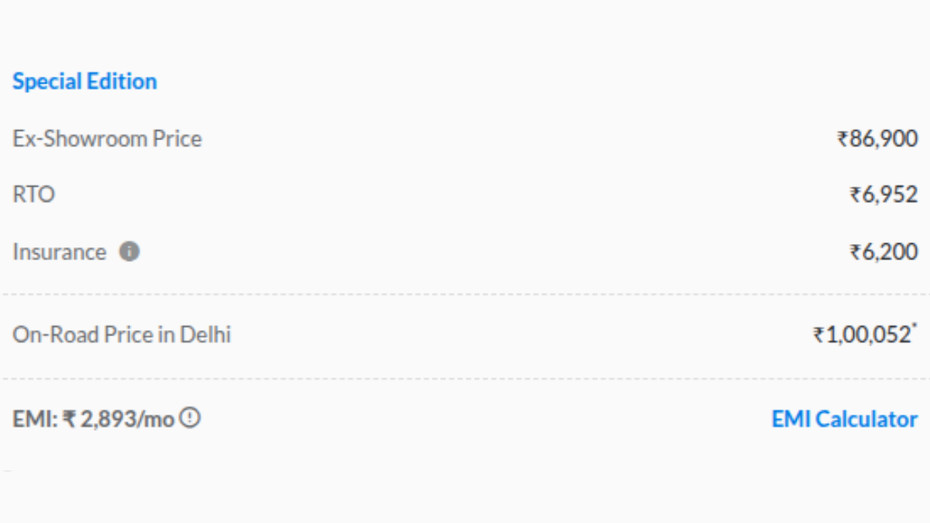
Task: Select the 2,893/mo EMI figure
Action: coord(127,419)
